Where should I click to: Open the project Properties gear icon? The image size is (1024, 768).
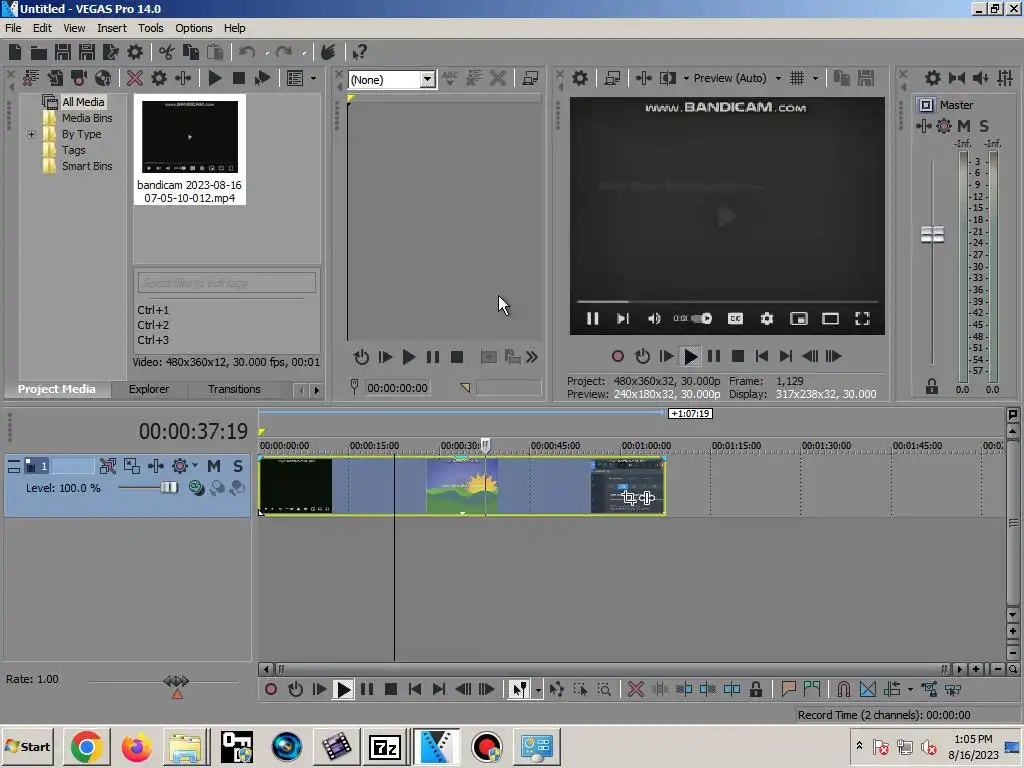point(135,52)
